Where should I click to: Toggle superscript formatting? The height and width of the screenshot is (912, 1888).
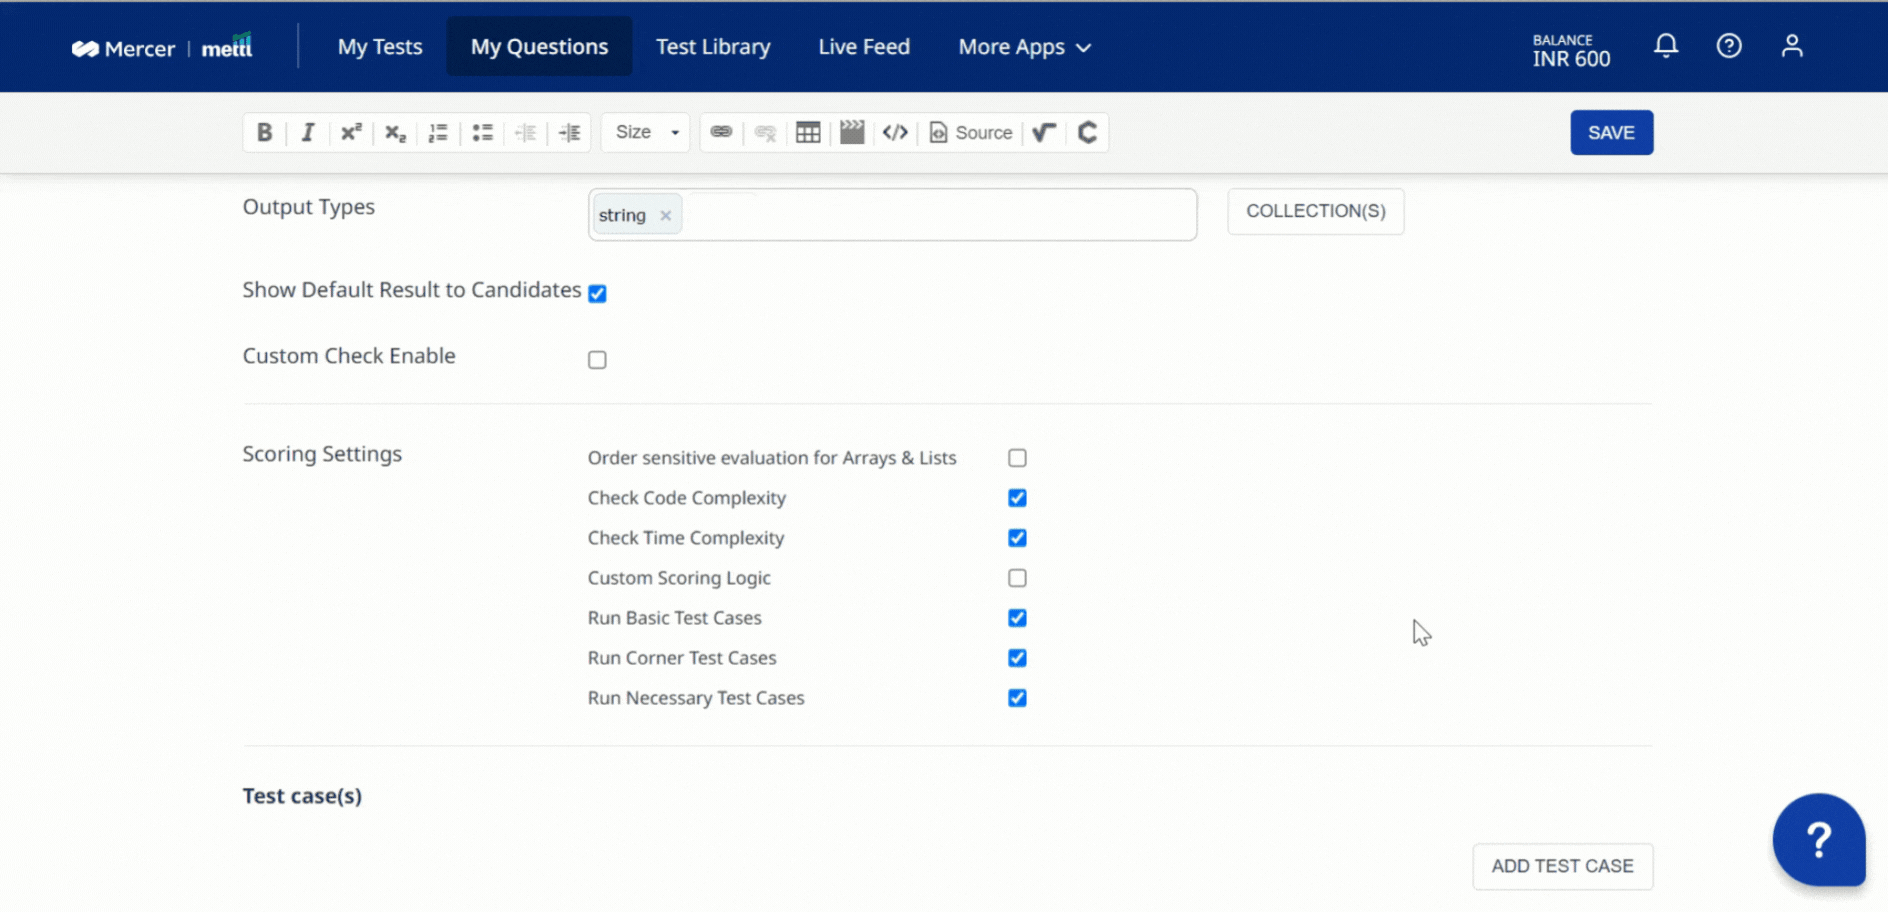[351, 132]
